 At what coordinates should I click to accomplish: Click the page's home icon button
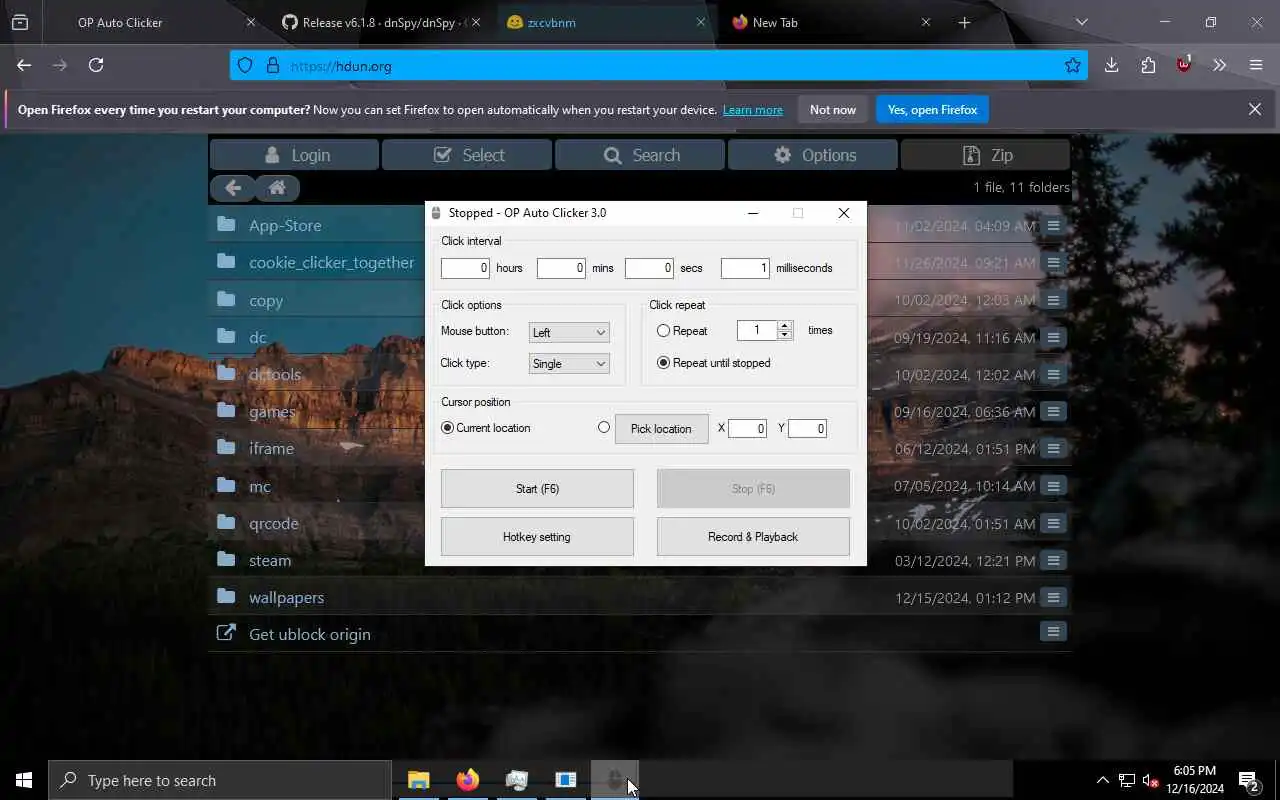point(277,187)
